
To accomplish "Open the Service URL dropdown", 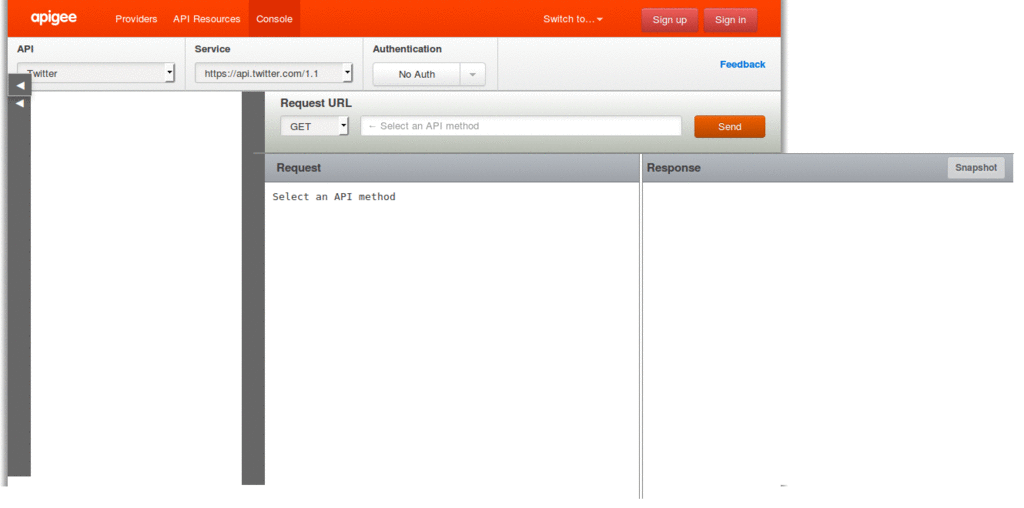I will pyautogui.click(x=274, y=73).
